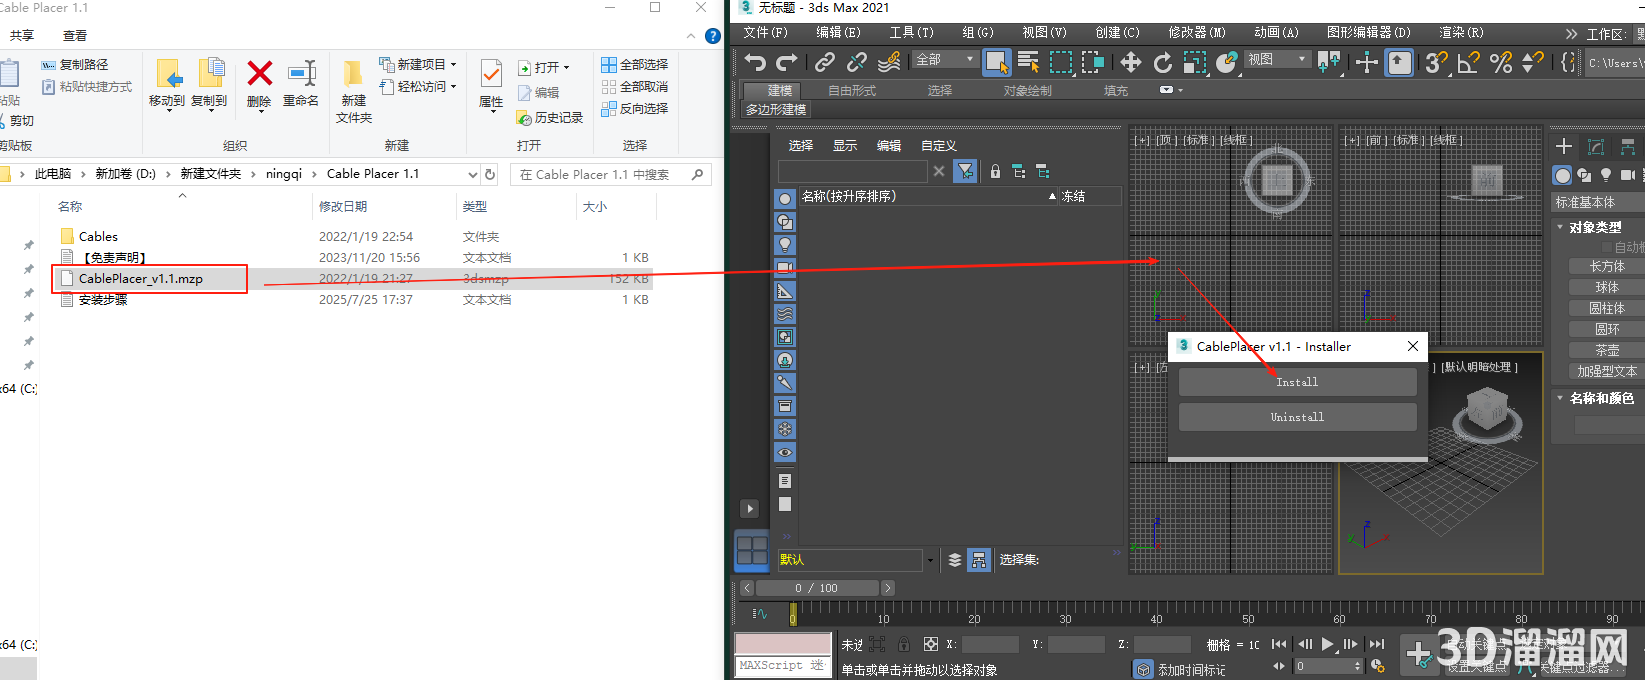Toggle Select and Manipulate tool
This screenshot has width=1645, height=680.
click(x=1366, y=62)
